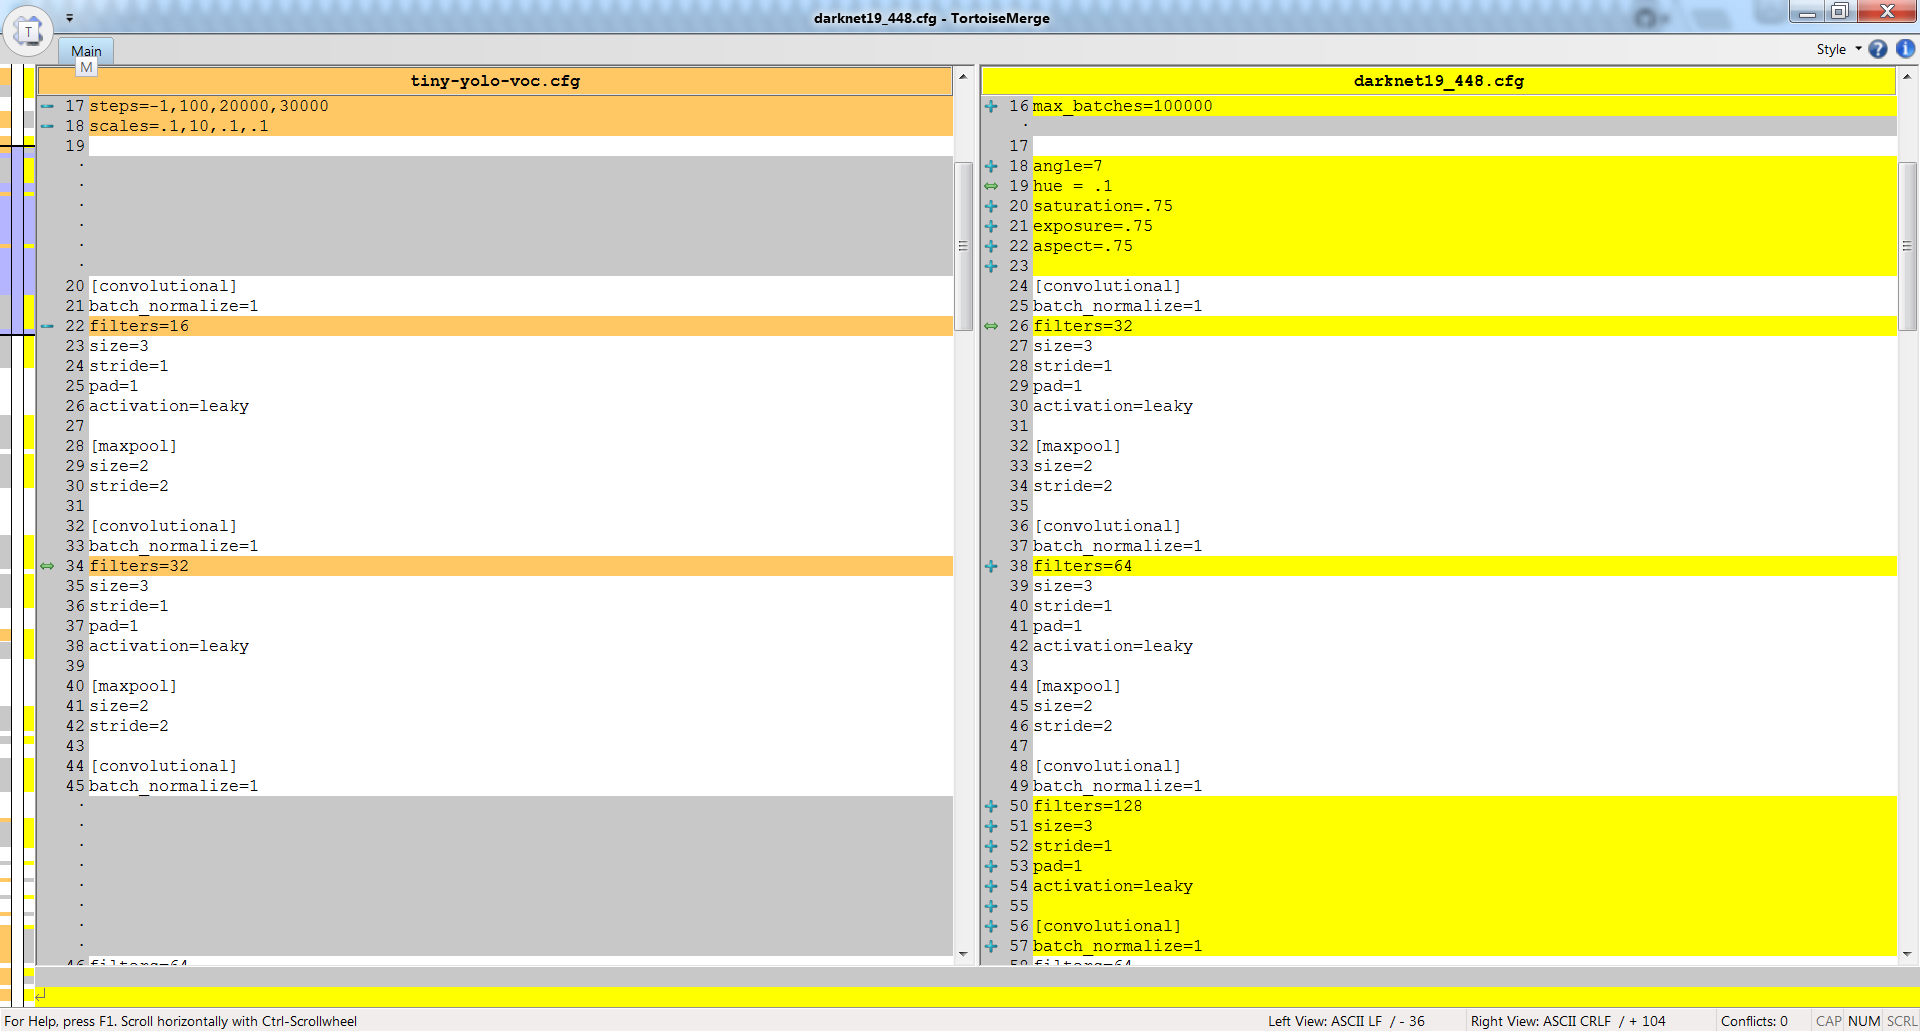Click the left locator bar diff overview

[x=17, y=535]
